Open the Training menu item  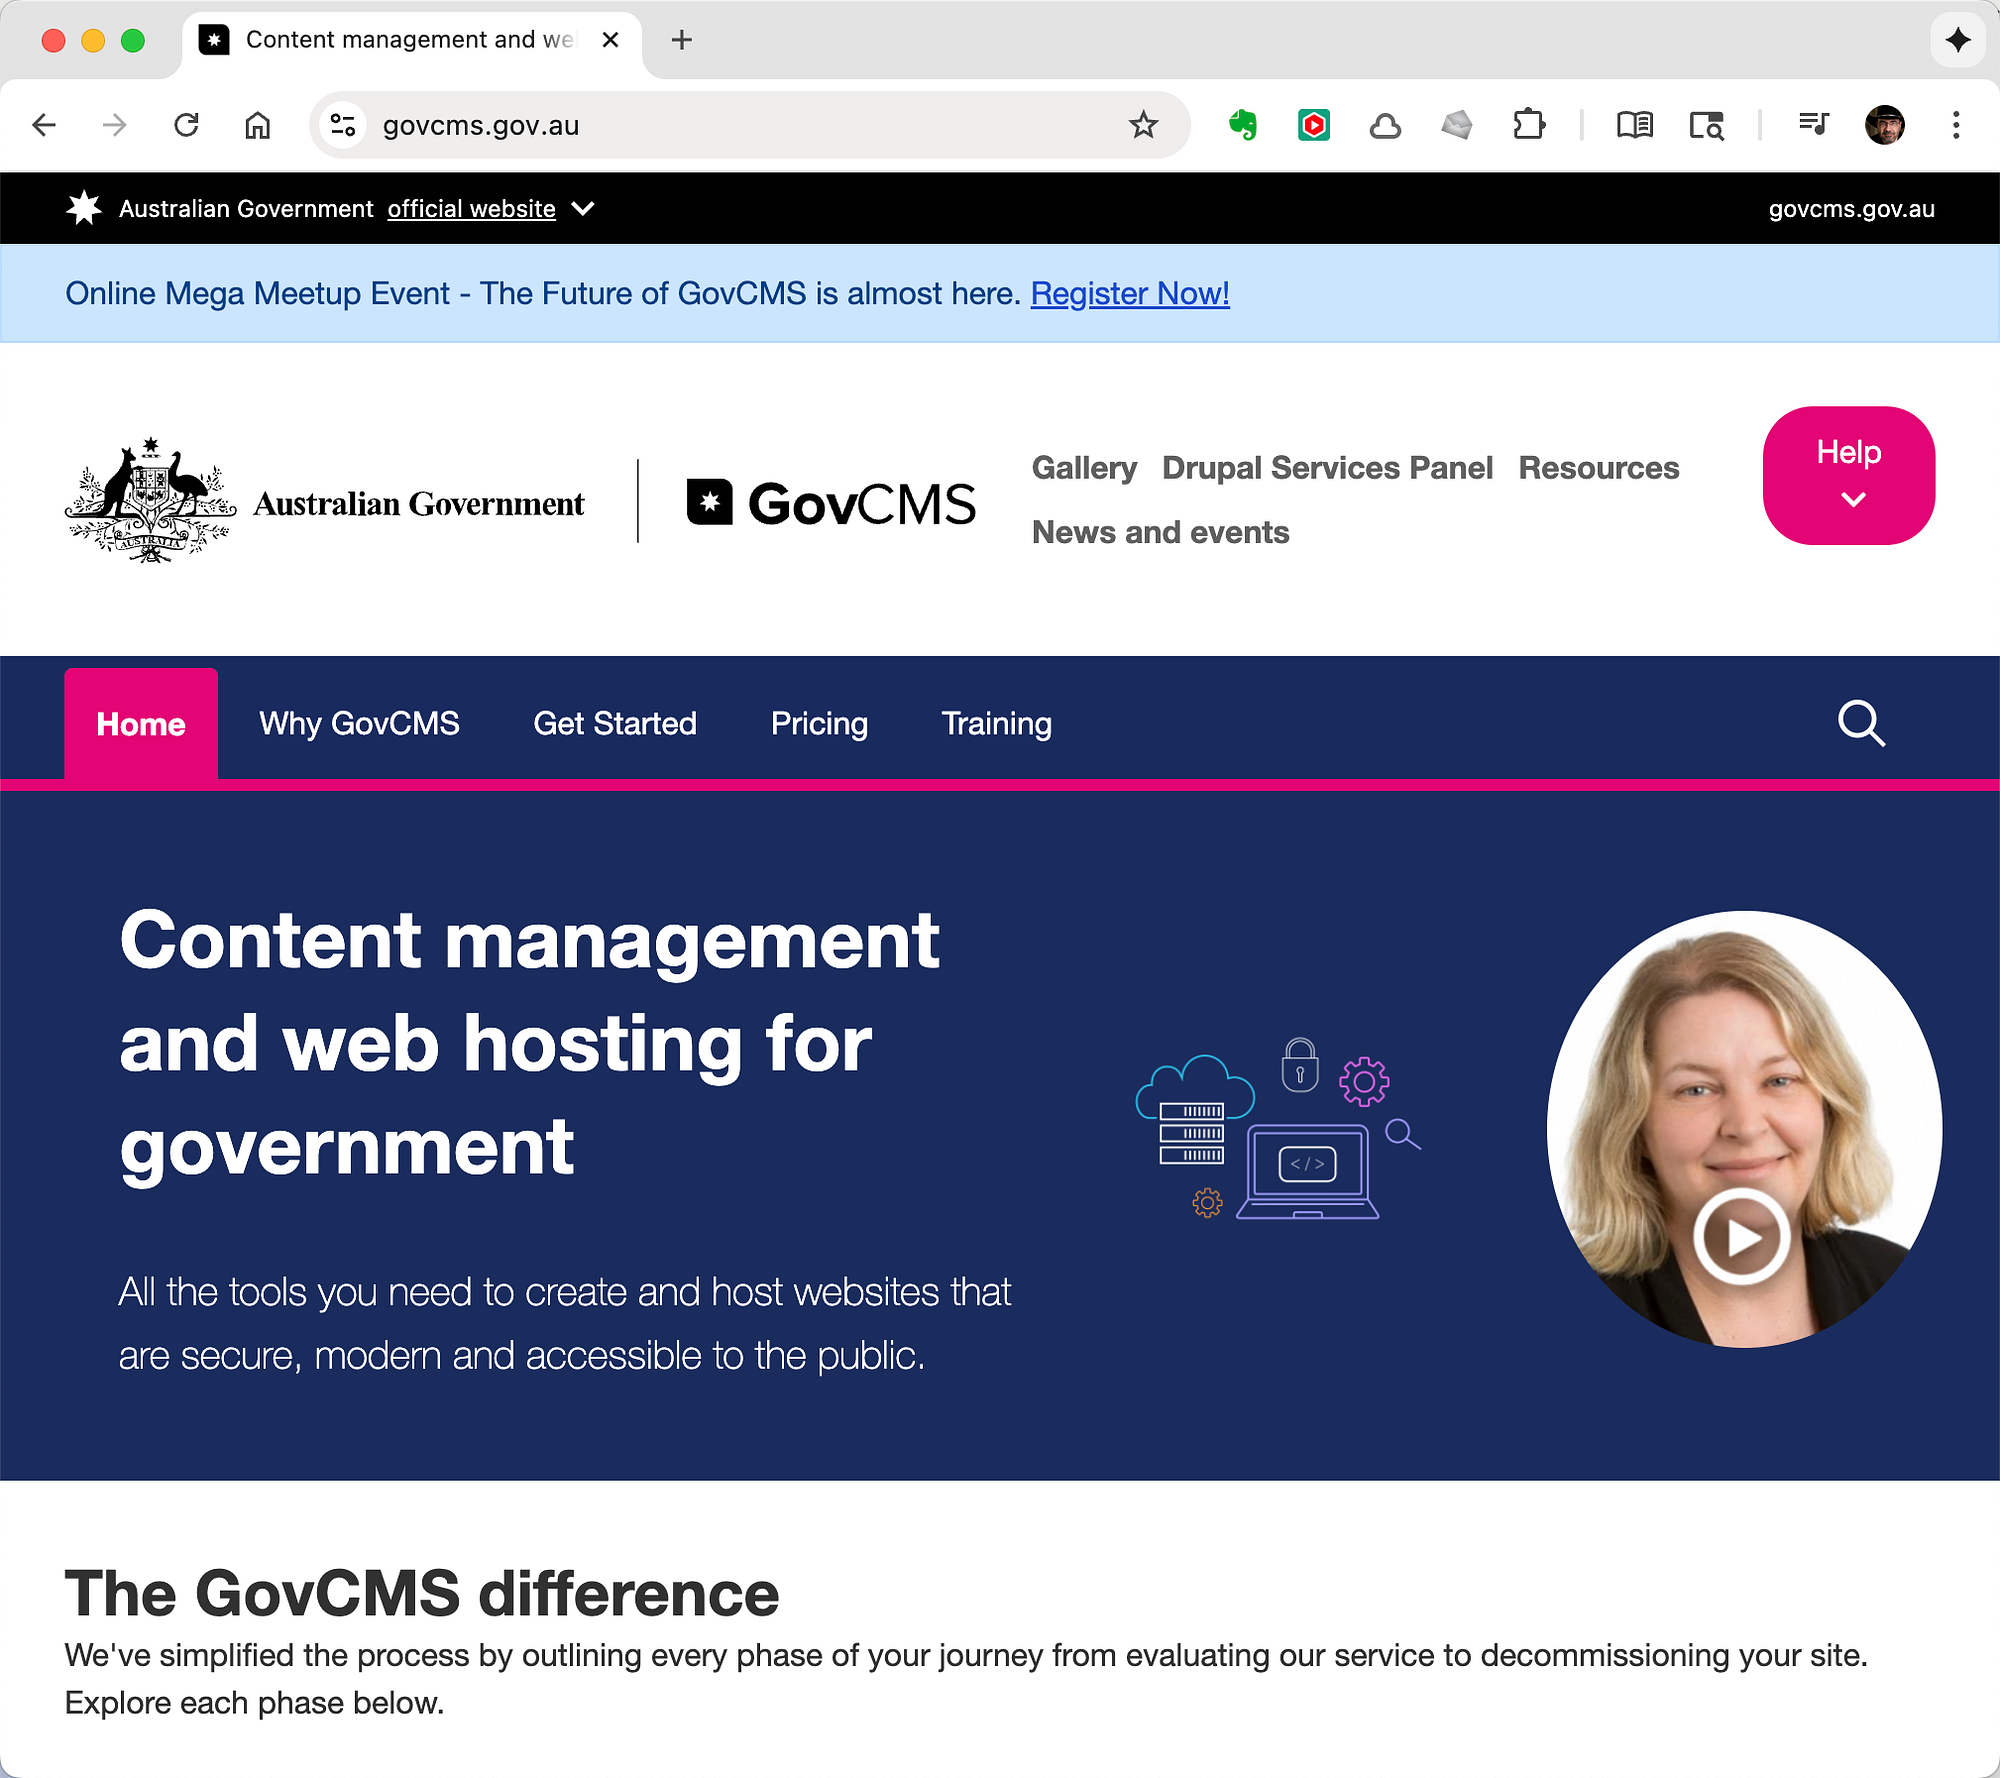[997, 723]
